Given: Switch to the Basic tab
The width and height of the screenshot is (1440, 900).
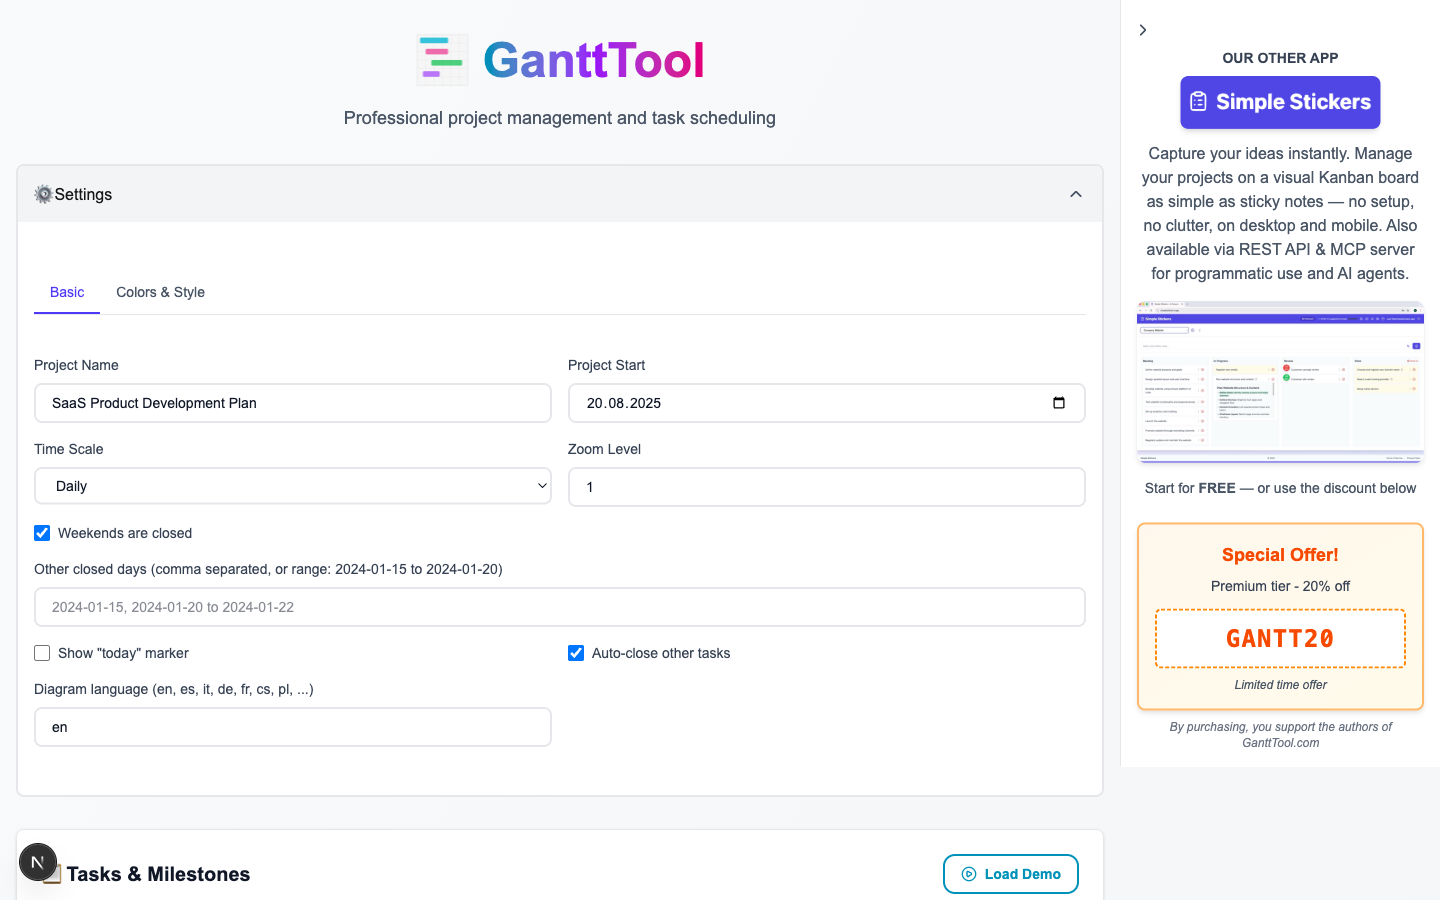Looking at the screenshot, I should (x=67, y=292).
